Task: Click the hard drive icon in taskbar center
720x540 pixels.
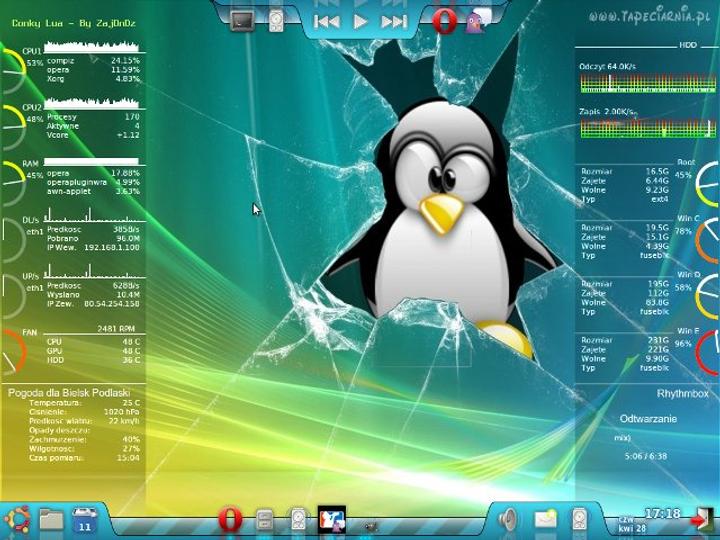Action: 298,520
